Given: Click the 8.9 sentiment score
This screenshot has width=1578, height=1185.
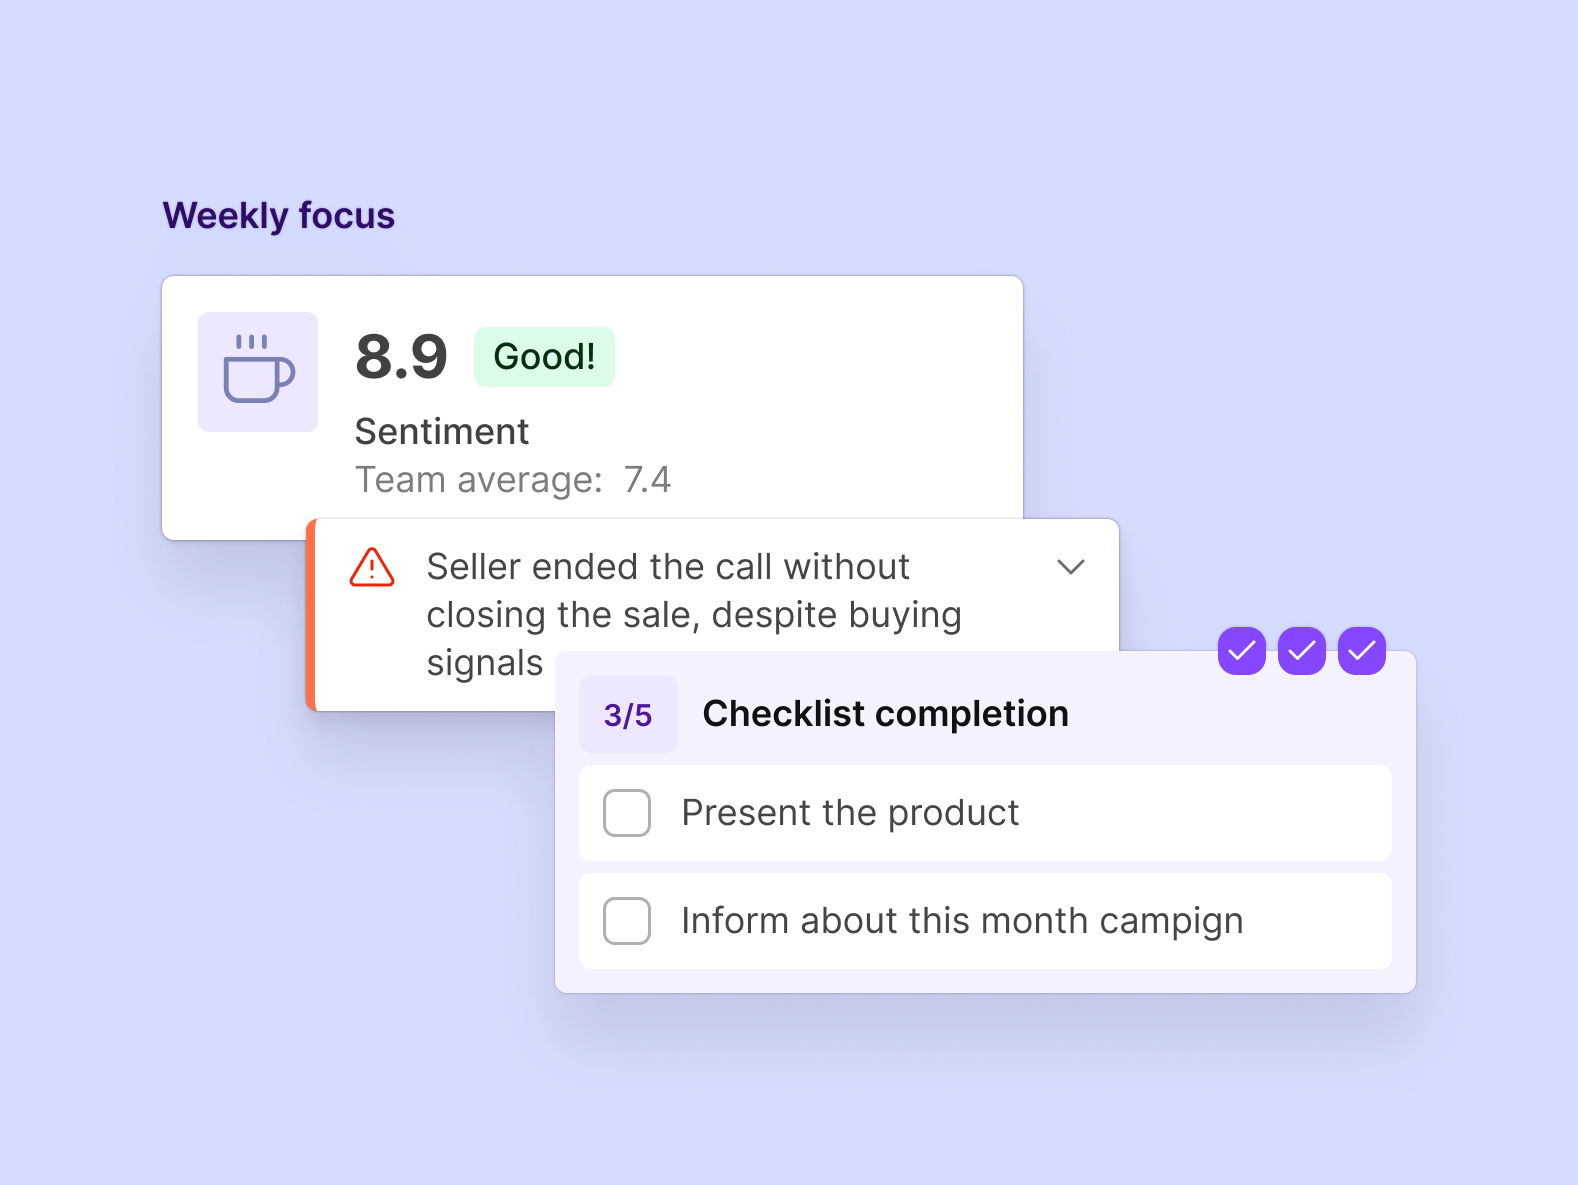Looking at the screenshot, I should point(401,357).
